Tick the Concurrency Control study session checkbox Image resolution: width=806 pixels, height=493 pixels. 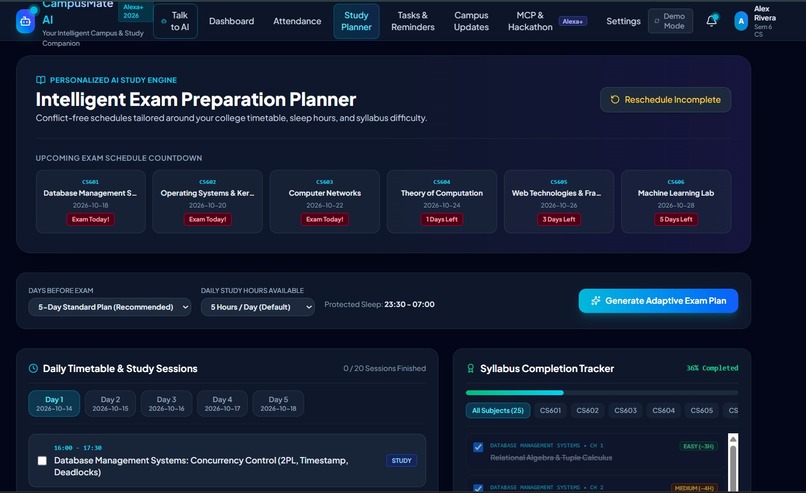coord(42,461)
